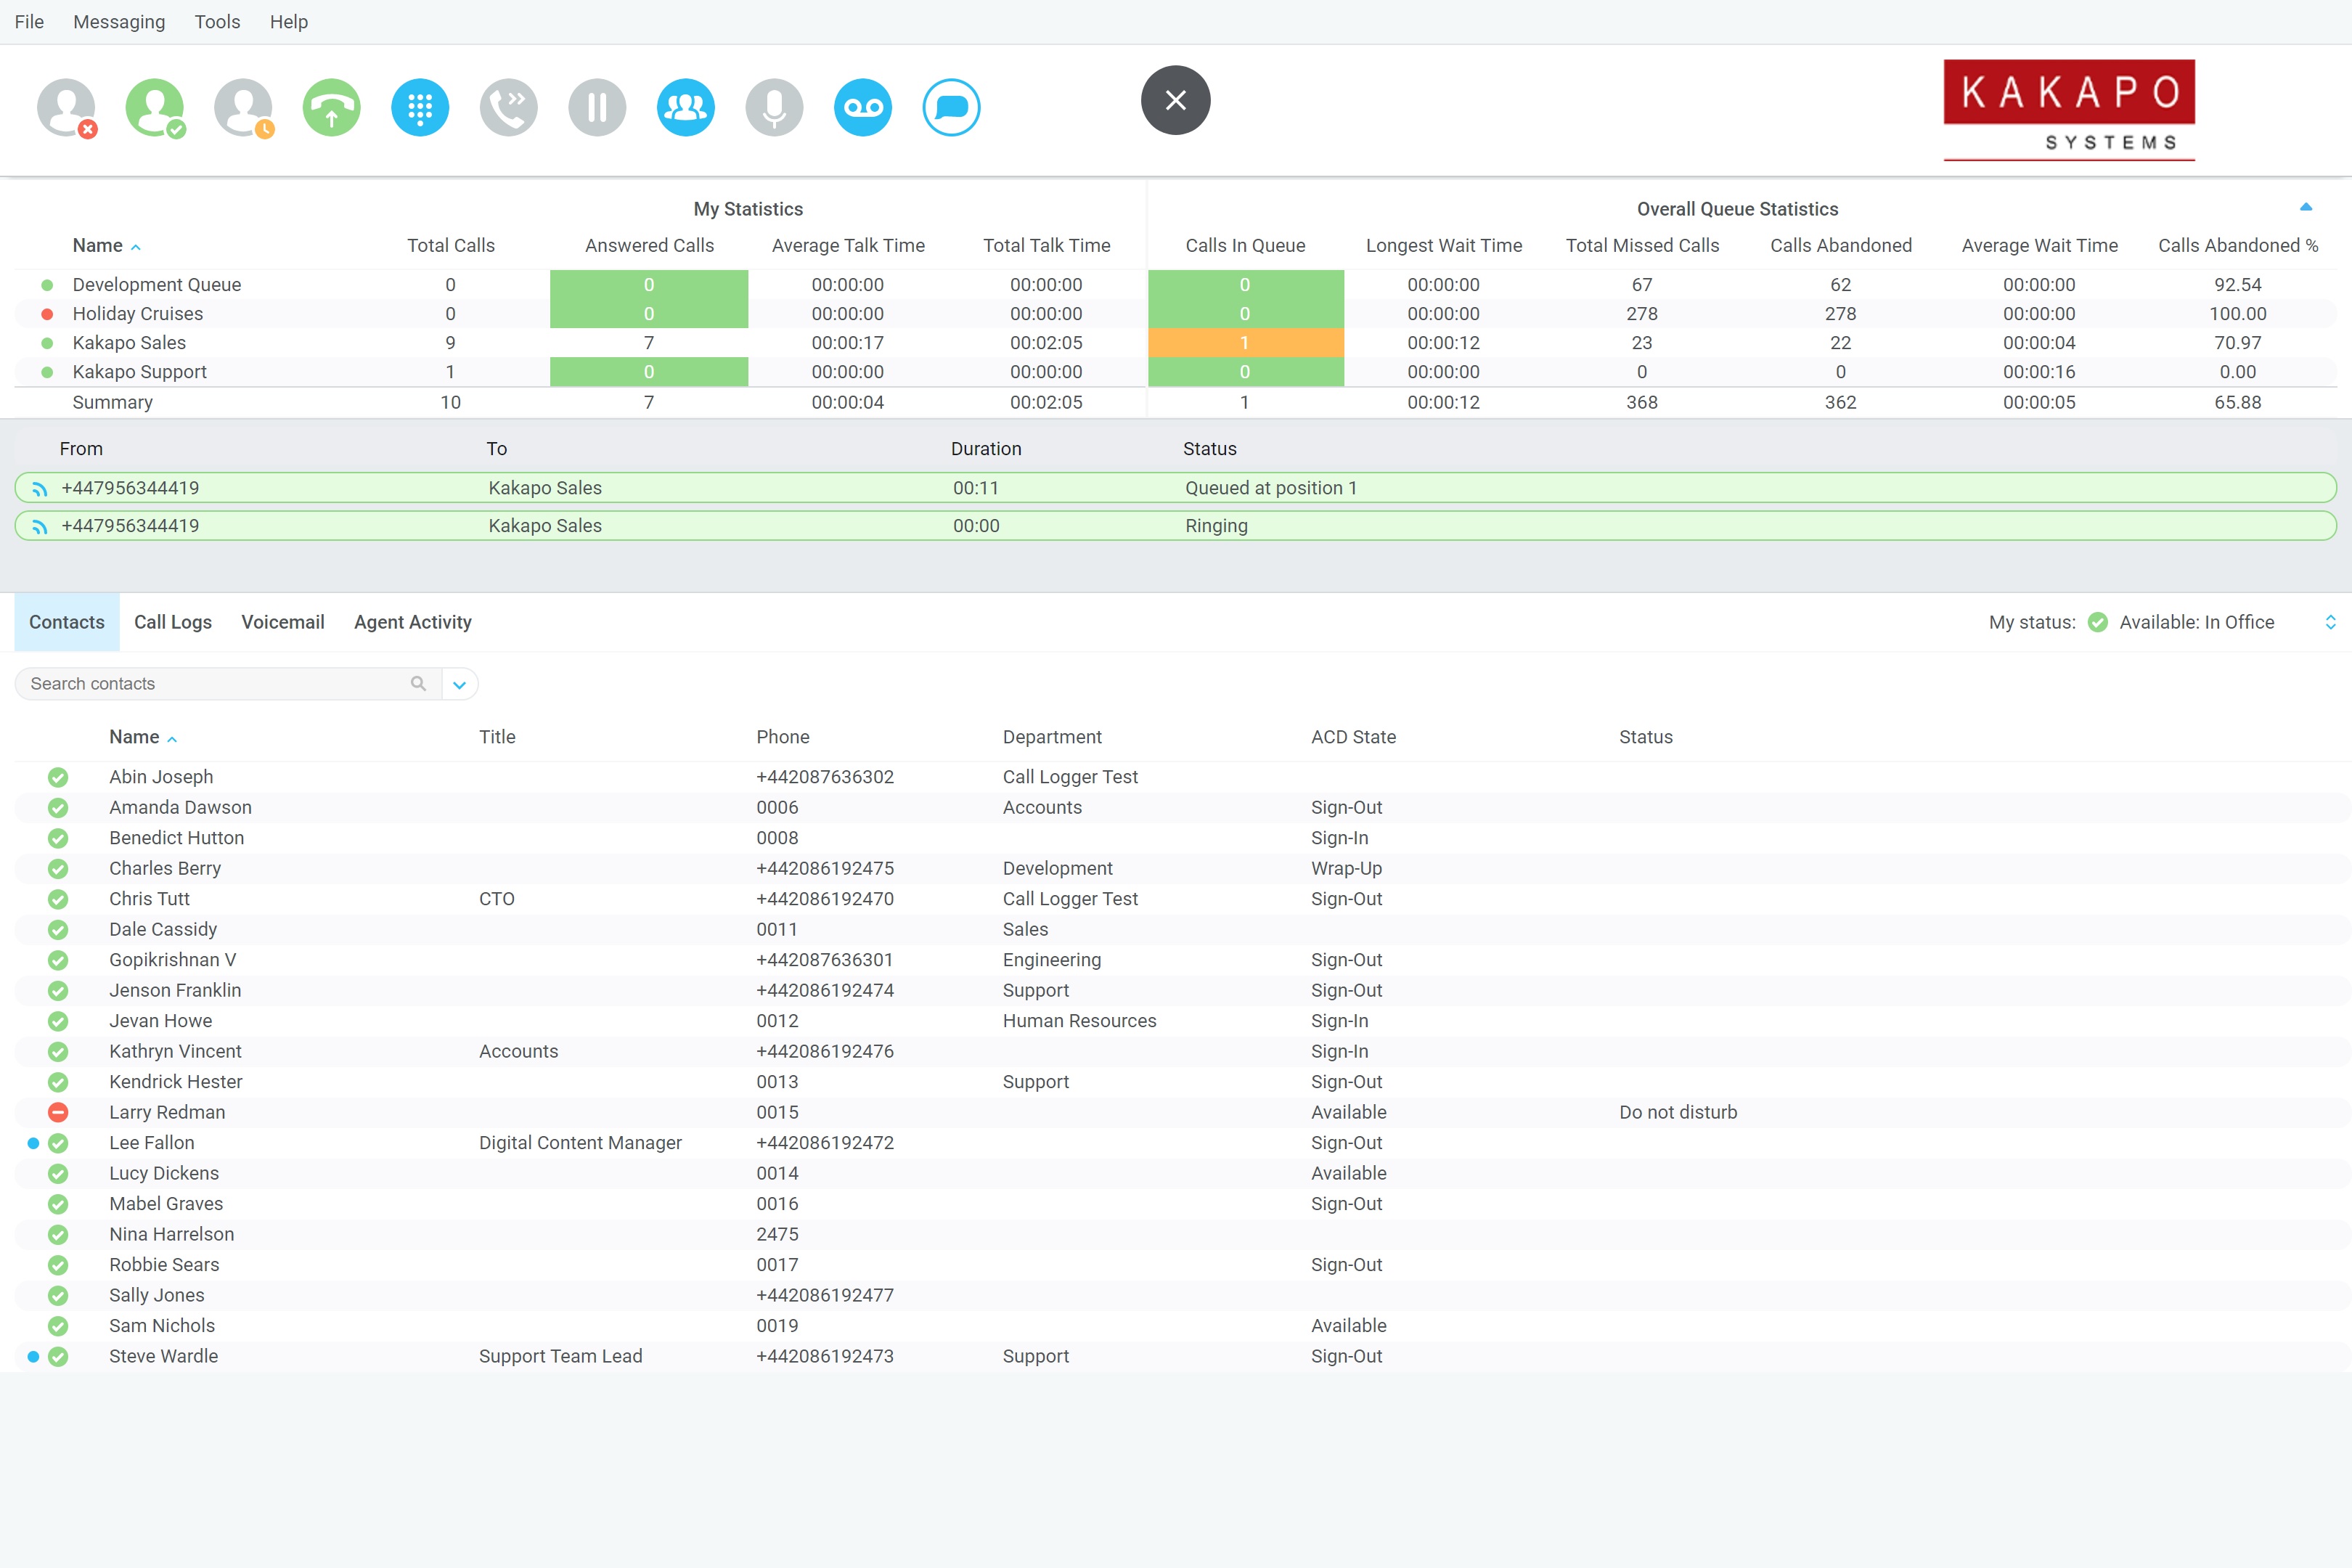Click the green available agent icon

click(154, 107)
